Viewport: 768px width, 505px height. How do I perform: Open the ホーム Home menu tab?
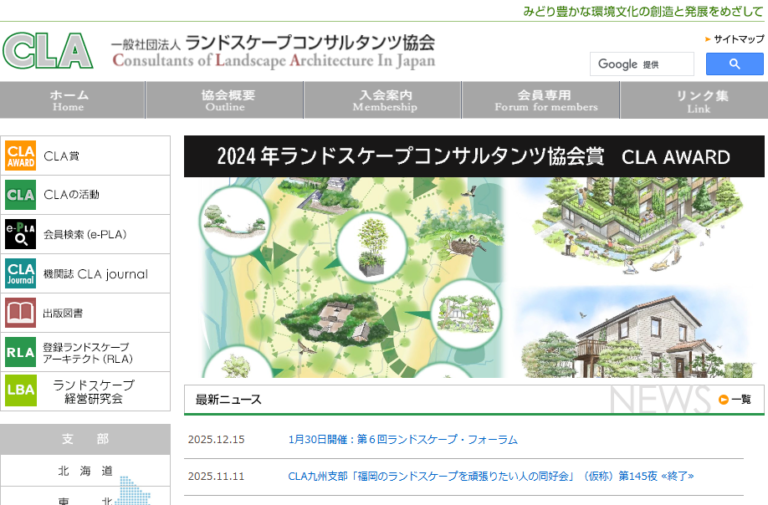[69, 100]
